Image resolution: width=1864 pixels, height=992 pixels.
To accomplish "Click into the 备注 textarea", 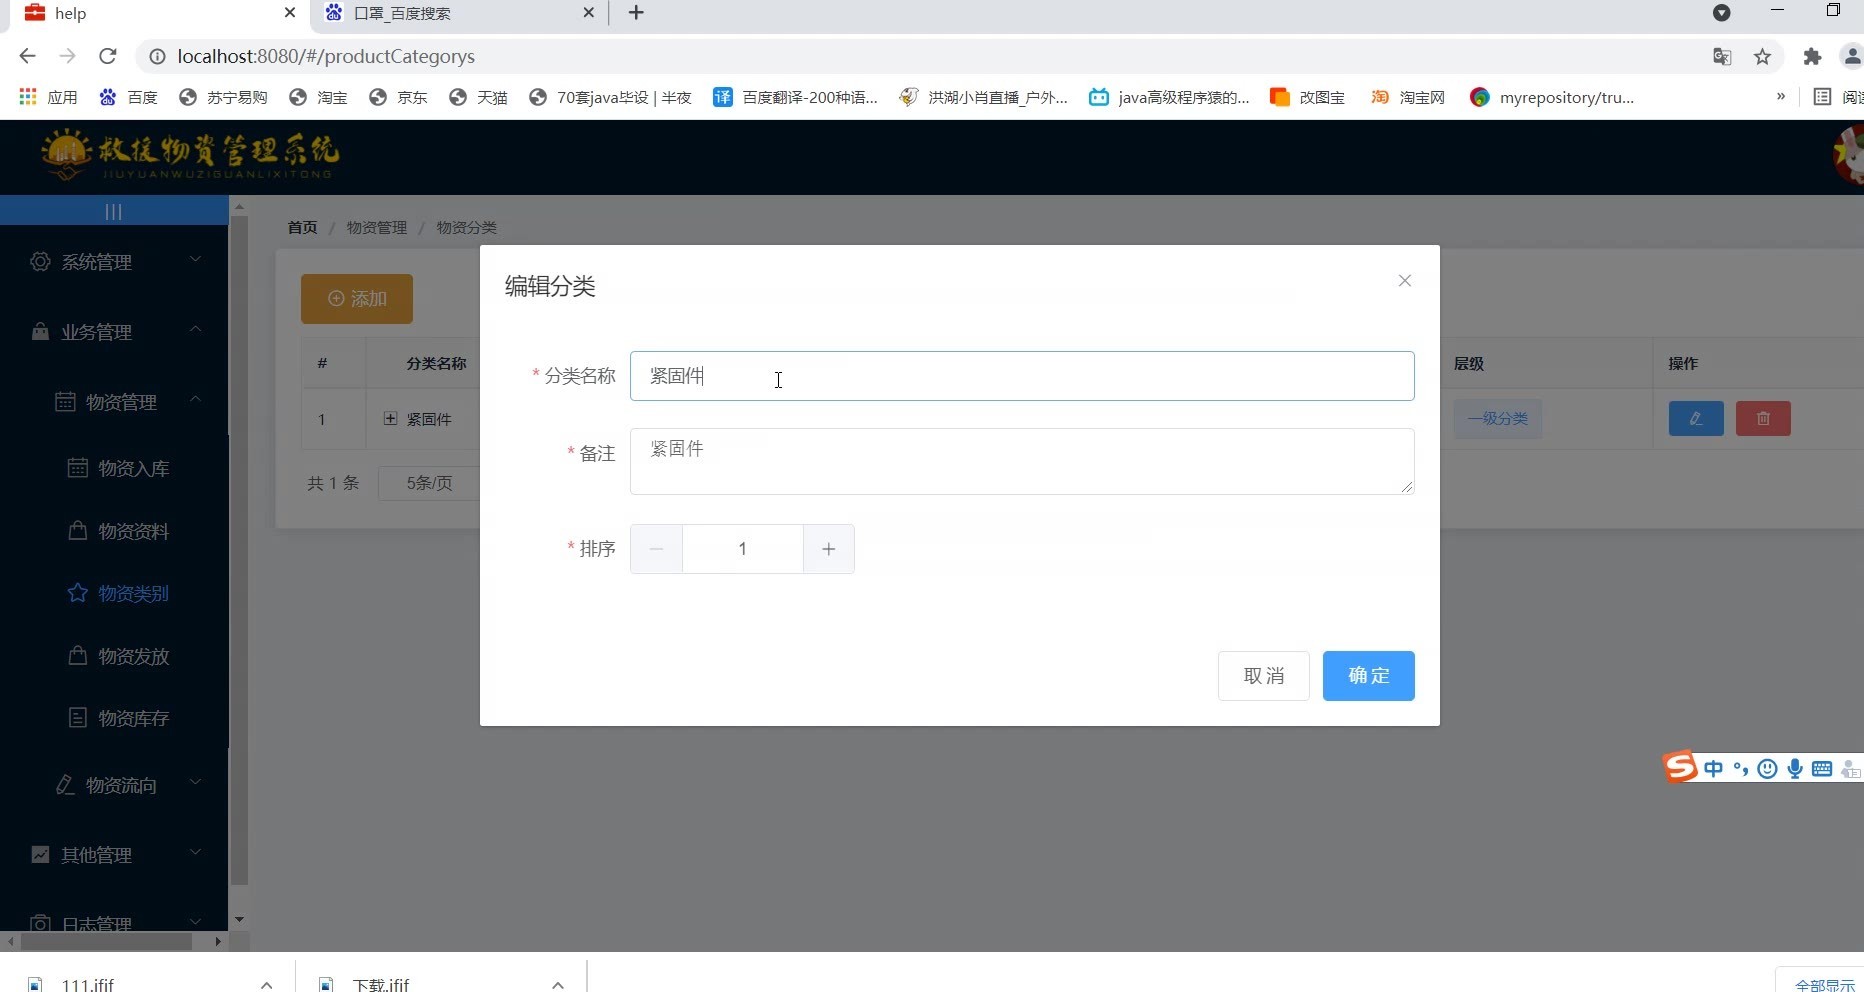I will pos(1022,461).
